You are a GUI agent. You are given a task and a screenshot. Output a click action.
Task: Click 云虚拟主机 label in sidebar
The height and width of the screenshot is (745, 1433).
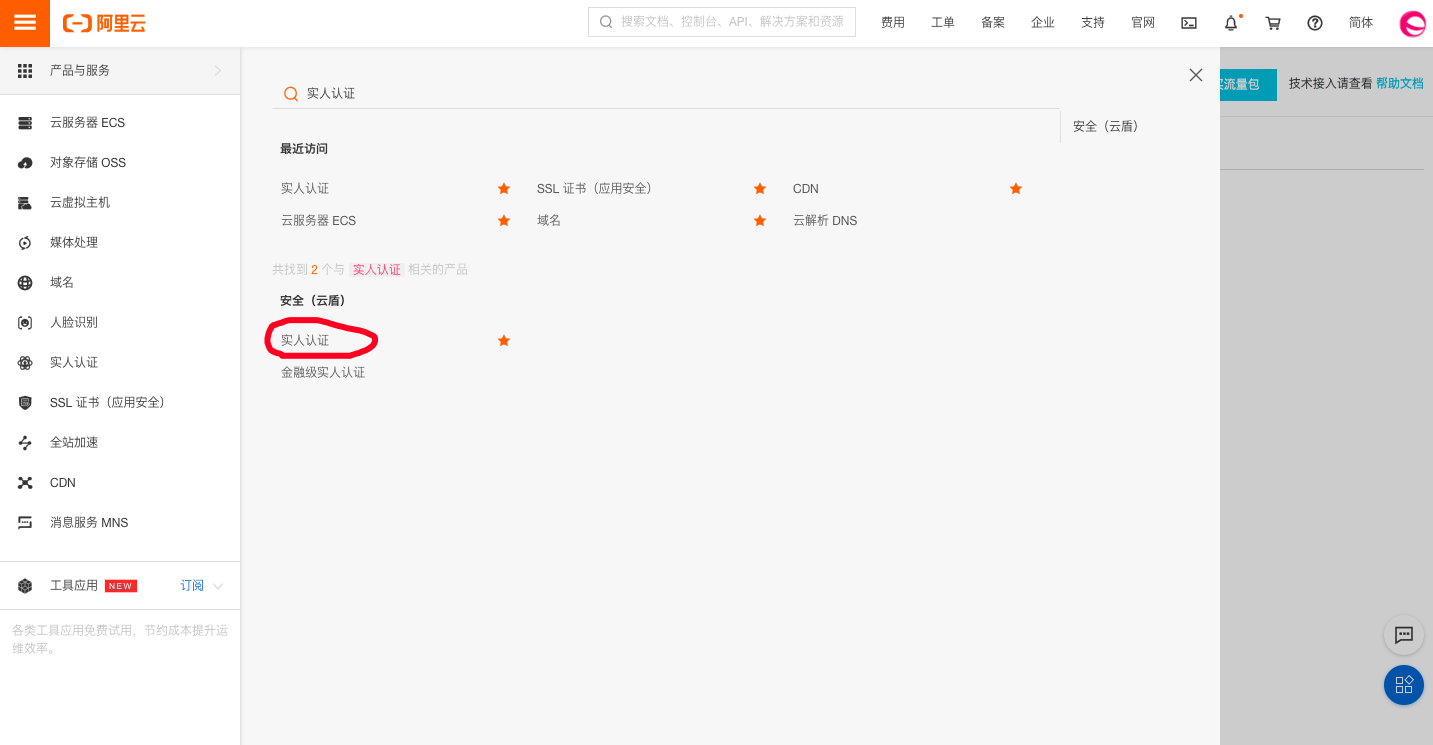tap(80, 203)
